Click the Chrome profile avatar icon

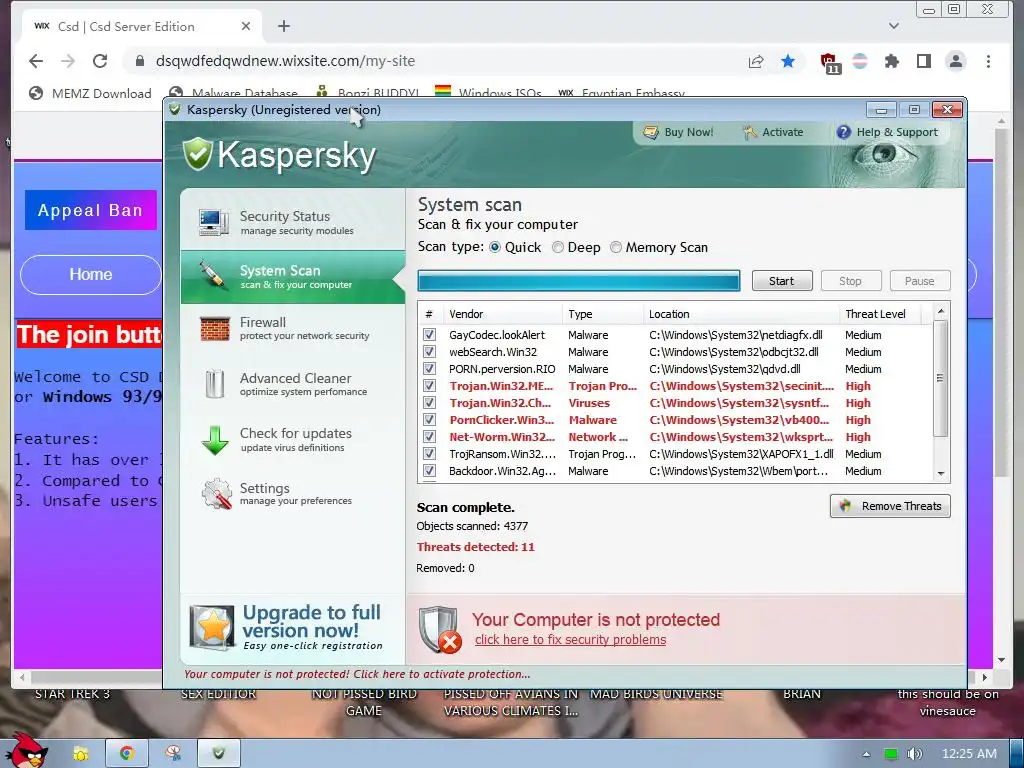tap(955, 61)
